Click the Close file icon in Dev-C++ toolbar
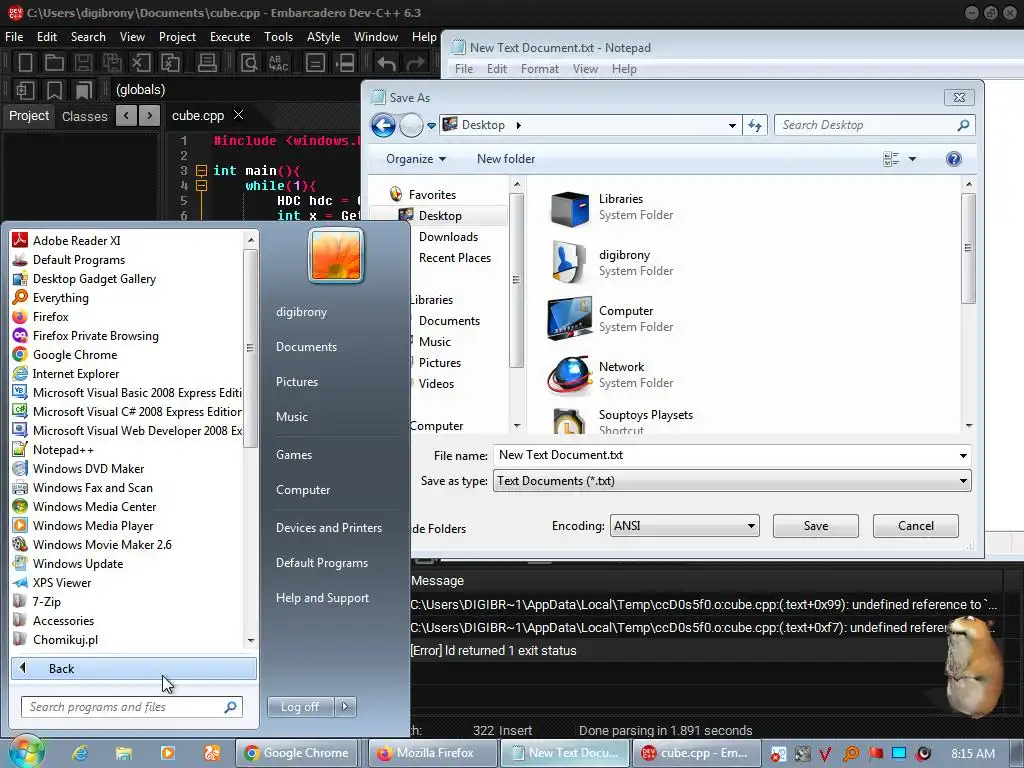 pos(141,63)
